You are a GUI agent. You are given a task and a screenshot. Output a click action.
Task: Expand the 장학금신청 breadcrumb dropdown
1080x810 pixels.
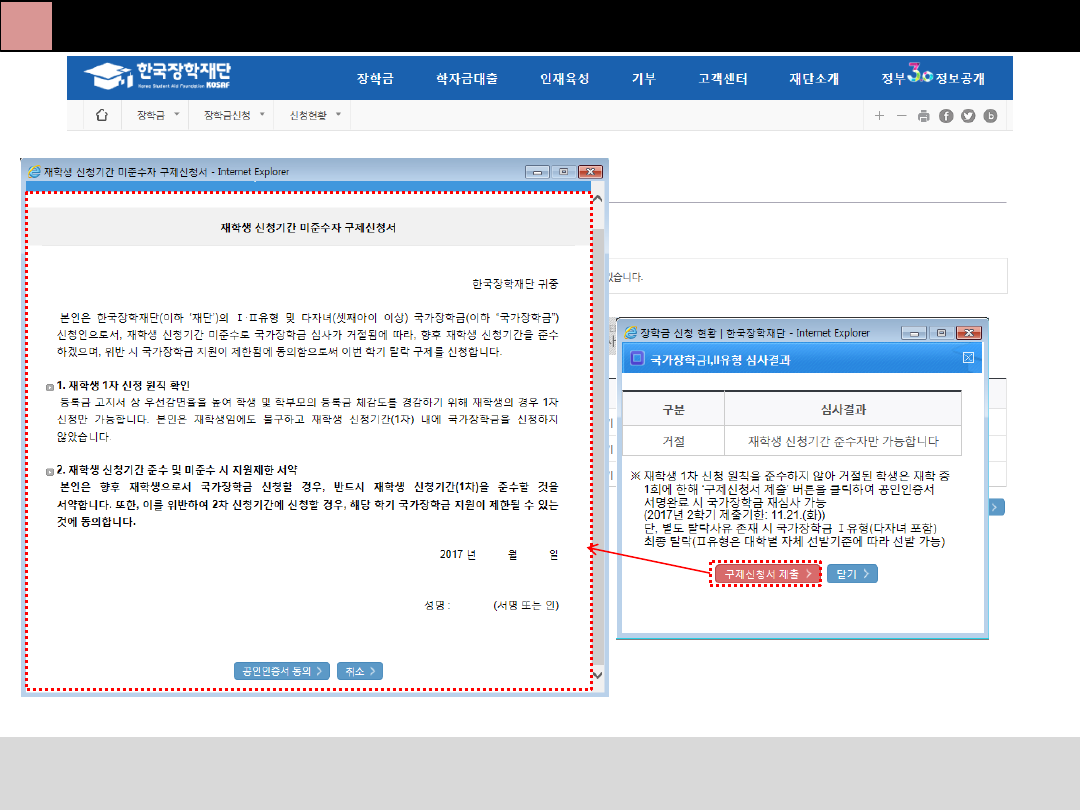click(x=236, y=116)
